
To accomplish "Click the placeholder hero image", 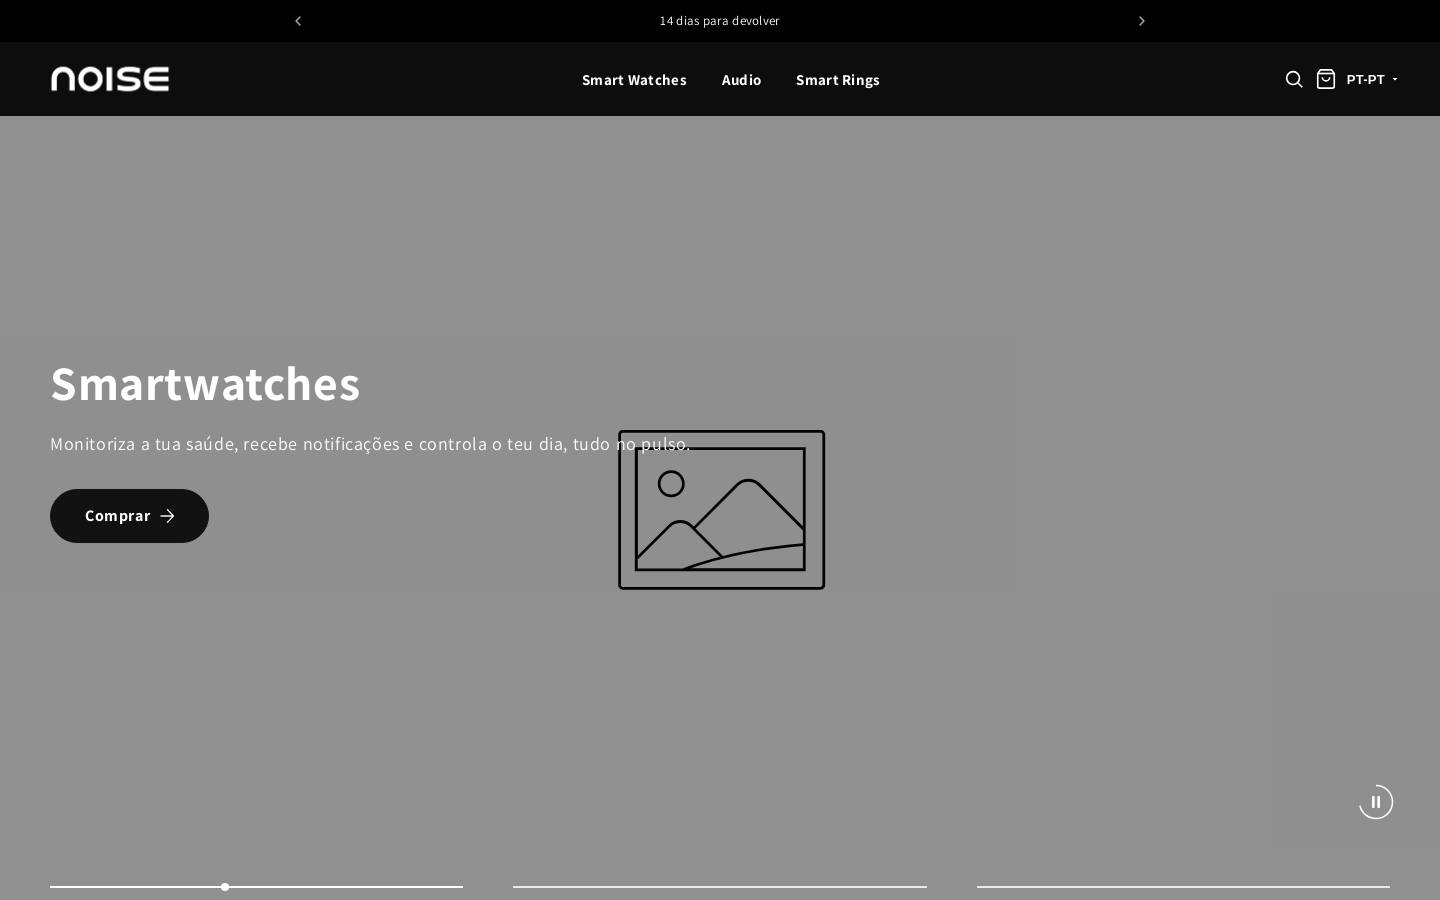I will [x=721, y=510].
